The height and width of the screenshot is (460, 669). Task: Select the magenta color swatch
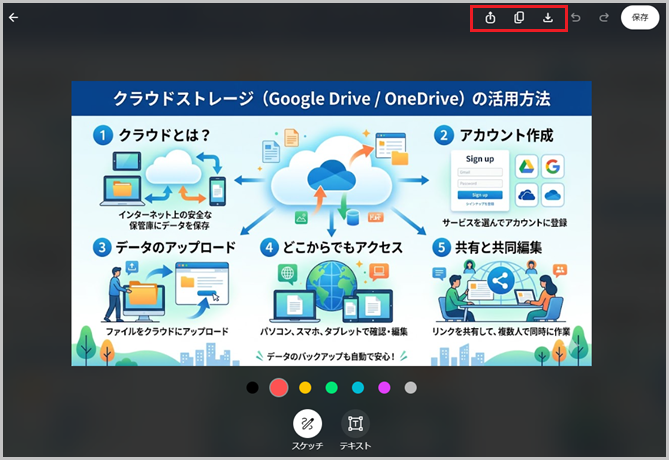click(384, 387)
